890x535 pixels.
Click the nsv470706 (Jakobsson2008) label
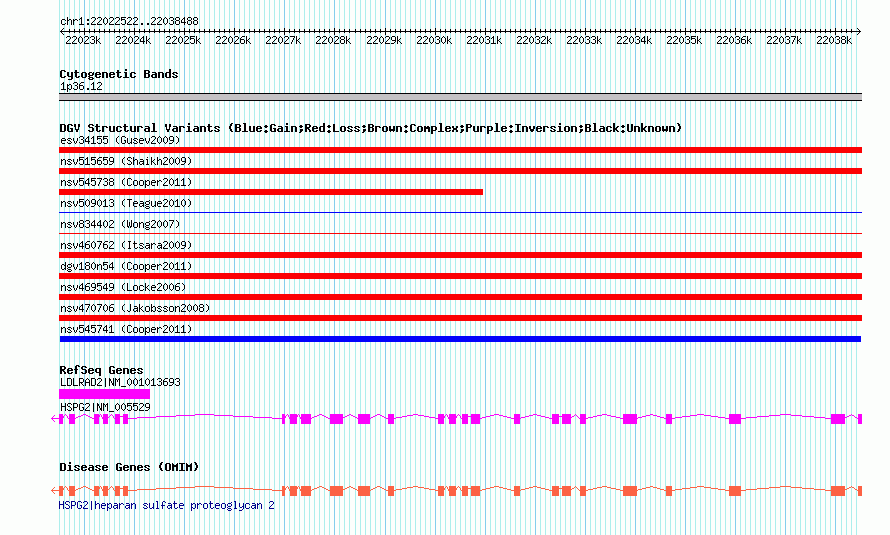click(135, 308)
